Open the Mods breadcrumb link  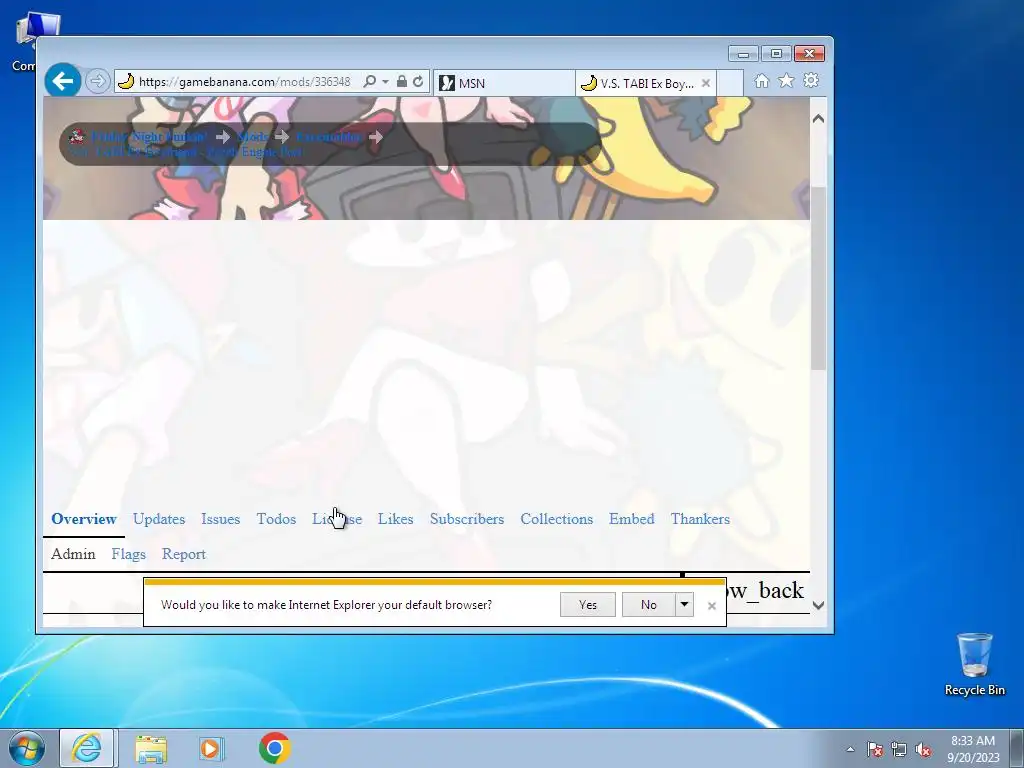[252, 136]
